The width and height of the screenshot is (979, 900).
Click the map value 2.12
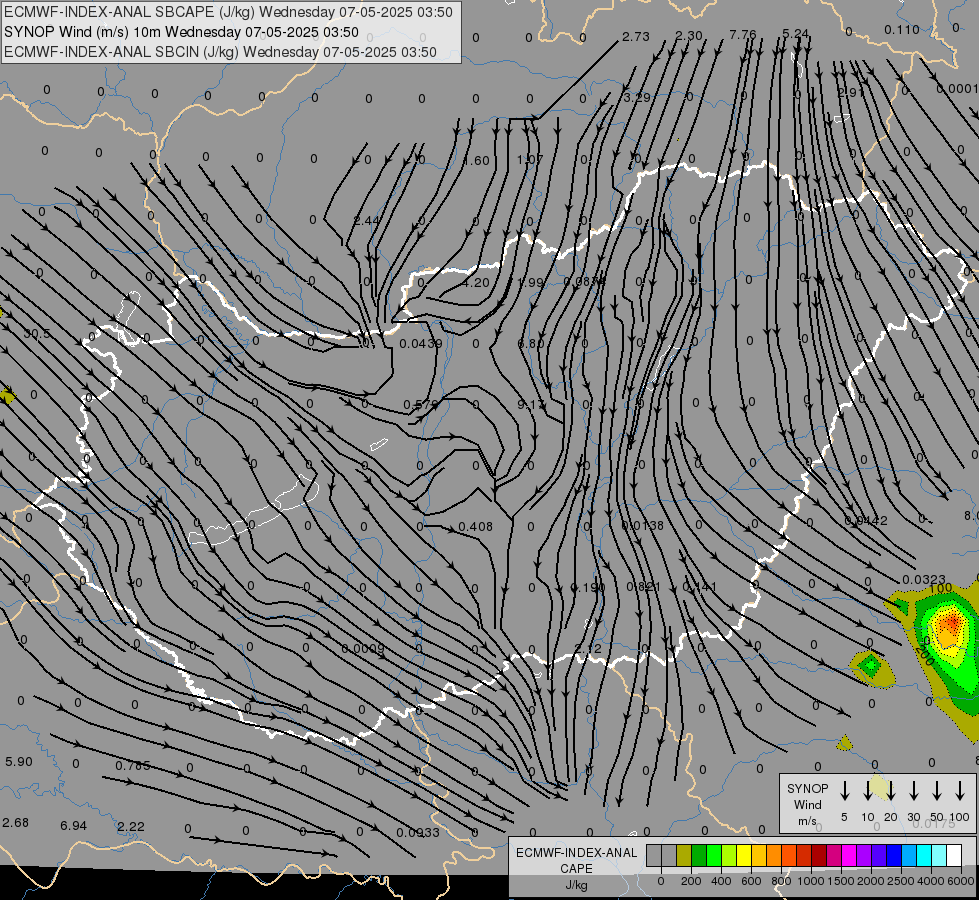(588, 648)
